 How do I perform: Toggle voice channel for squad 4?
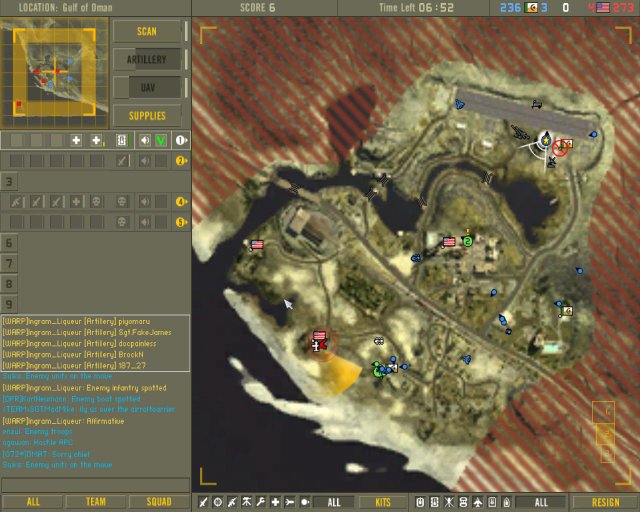pos(144,202)
